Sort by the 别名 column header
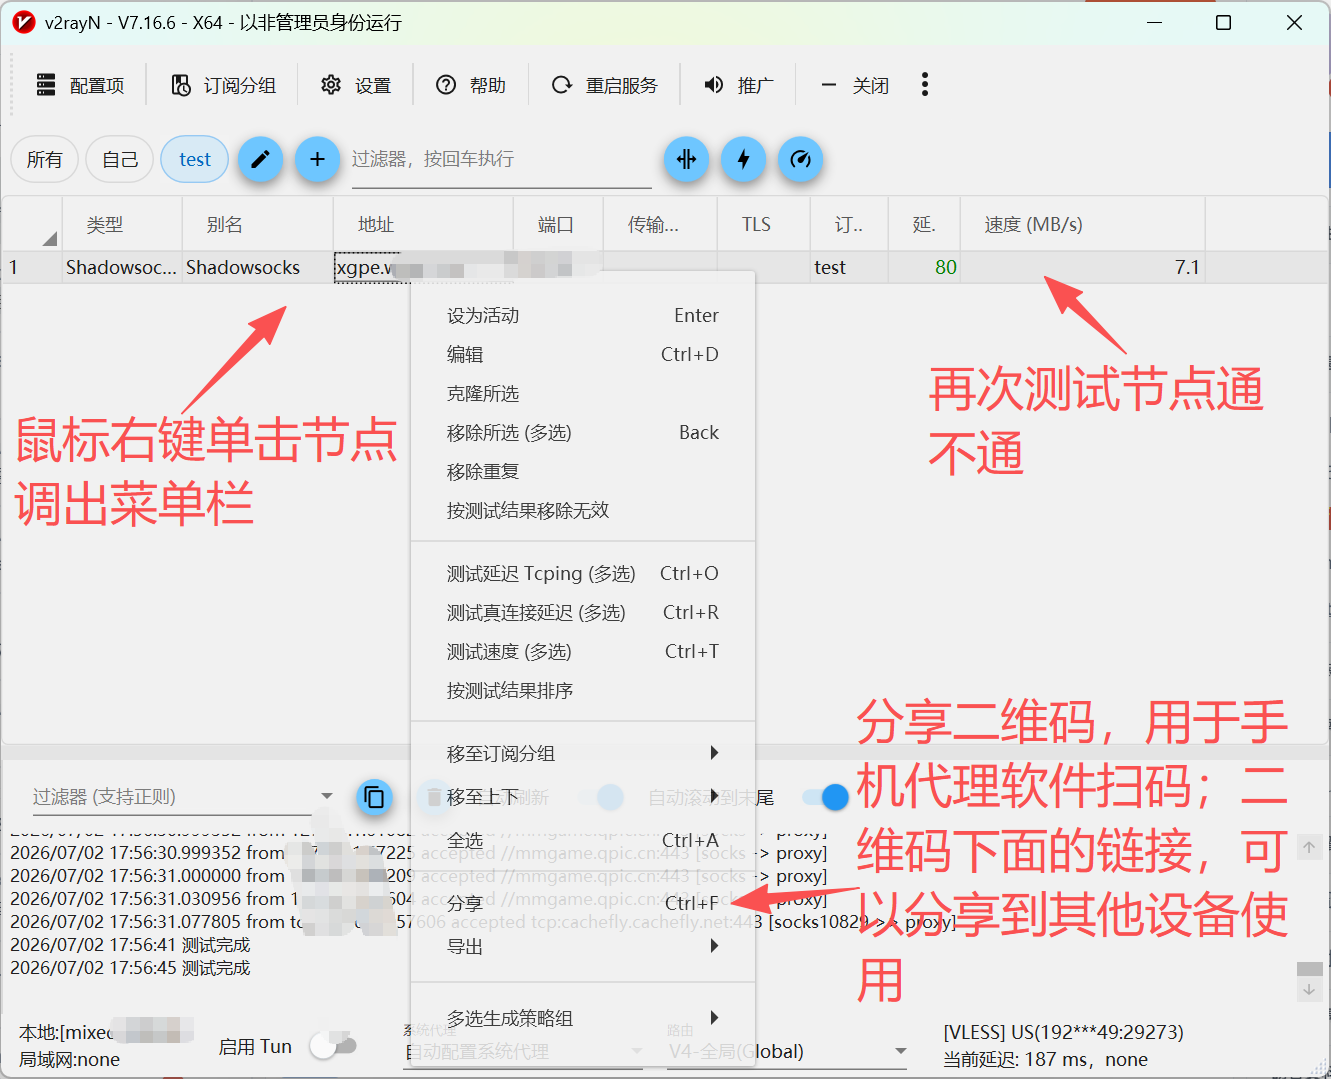This screenshot has width=1331, height=1079. click(257, 224)
